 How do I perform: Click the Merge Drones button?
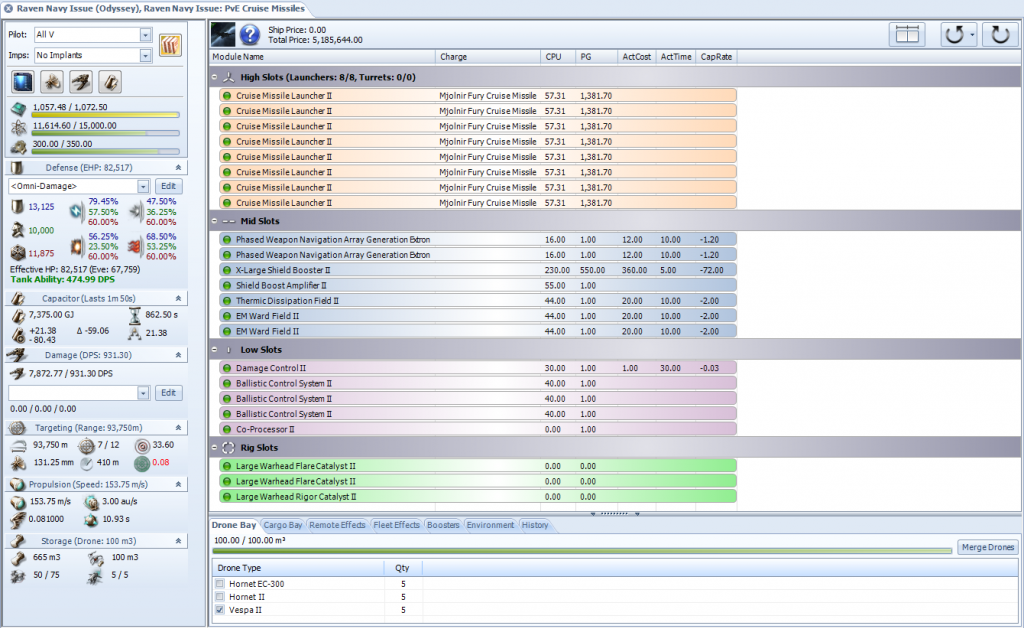click(x=987, y=548)
